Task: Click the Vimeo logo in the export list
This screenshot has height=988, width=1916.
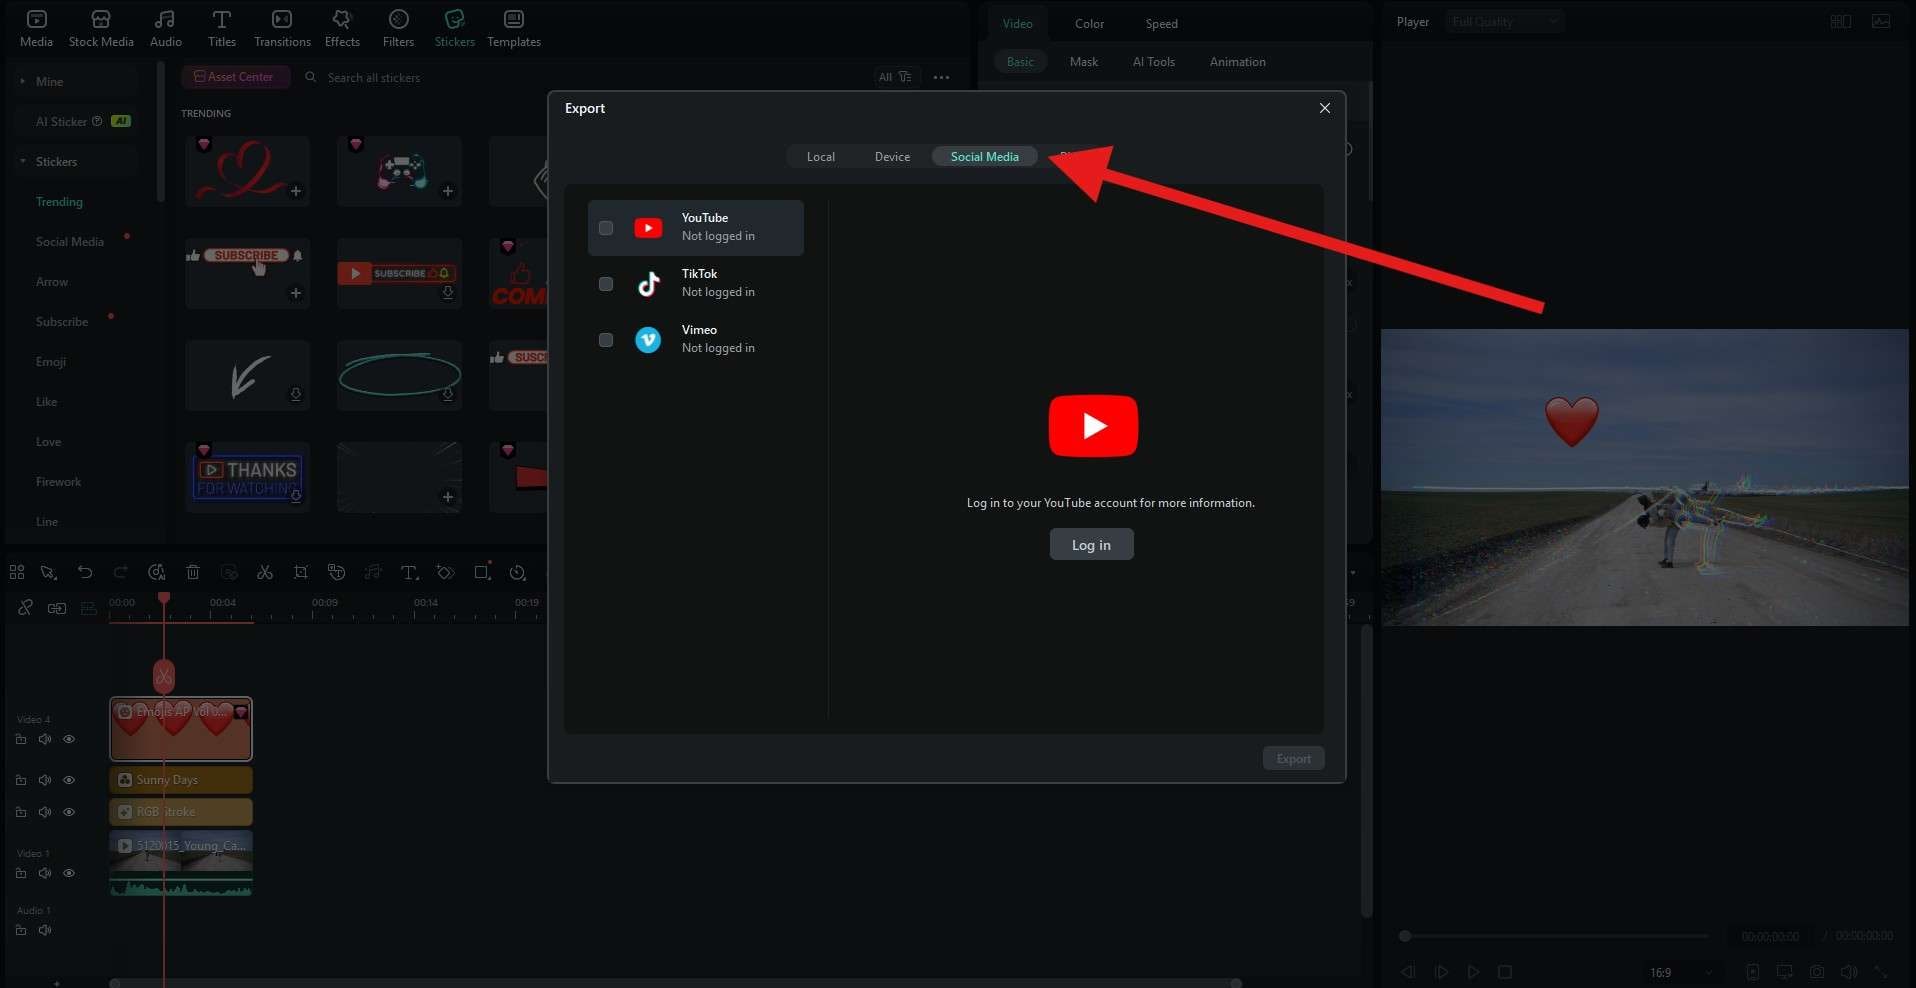Action: pyautogui.click(x=648, y=340)
